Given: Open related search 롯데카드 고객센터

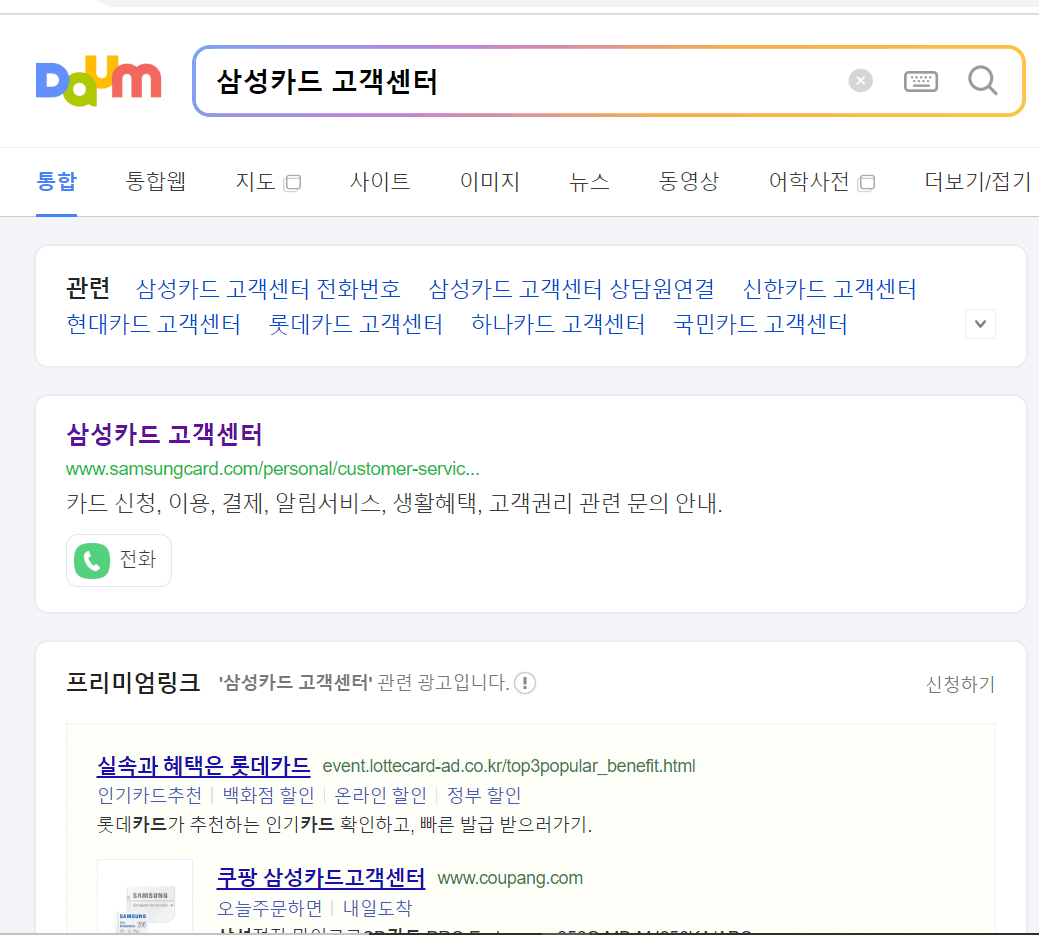Looking at the screenshot, I should click(x=355, y=324).
